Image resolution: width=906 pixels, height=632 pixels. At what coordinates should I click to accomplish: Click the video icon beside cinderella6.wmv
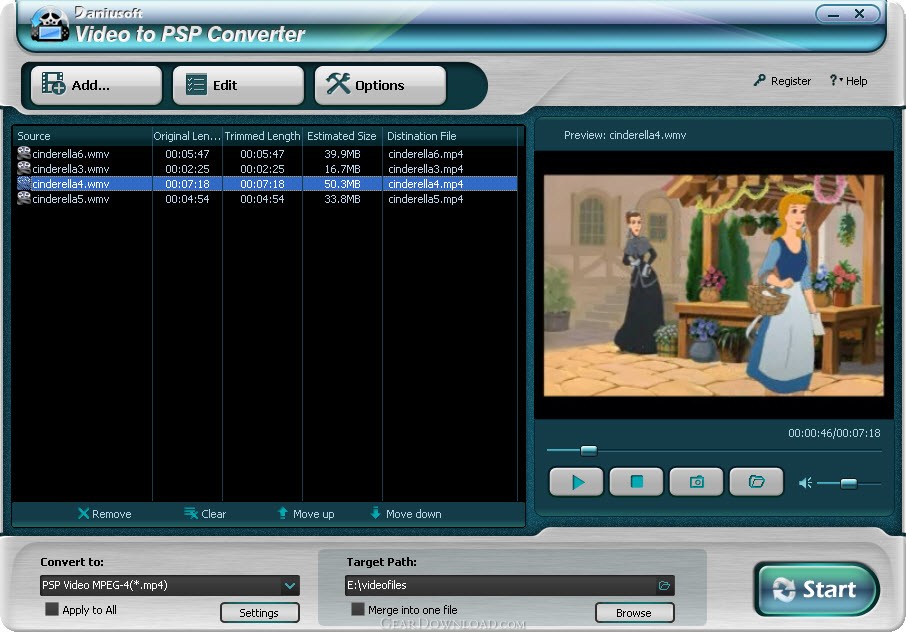click(x=24, y=153)
